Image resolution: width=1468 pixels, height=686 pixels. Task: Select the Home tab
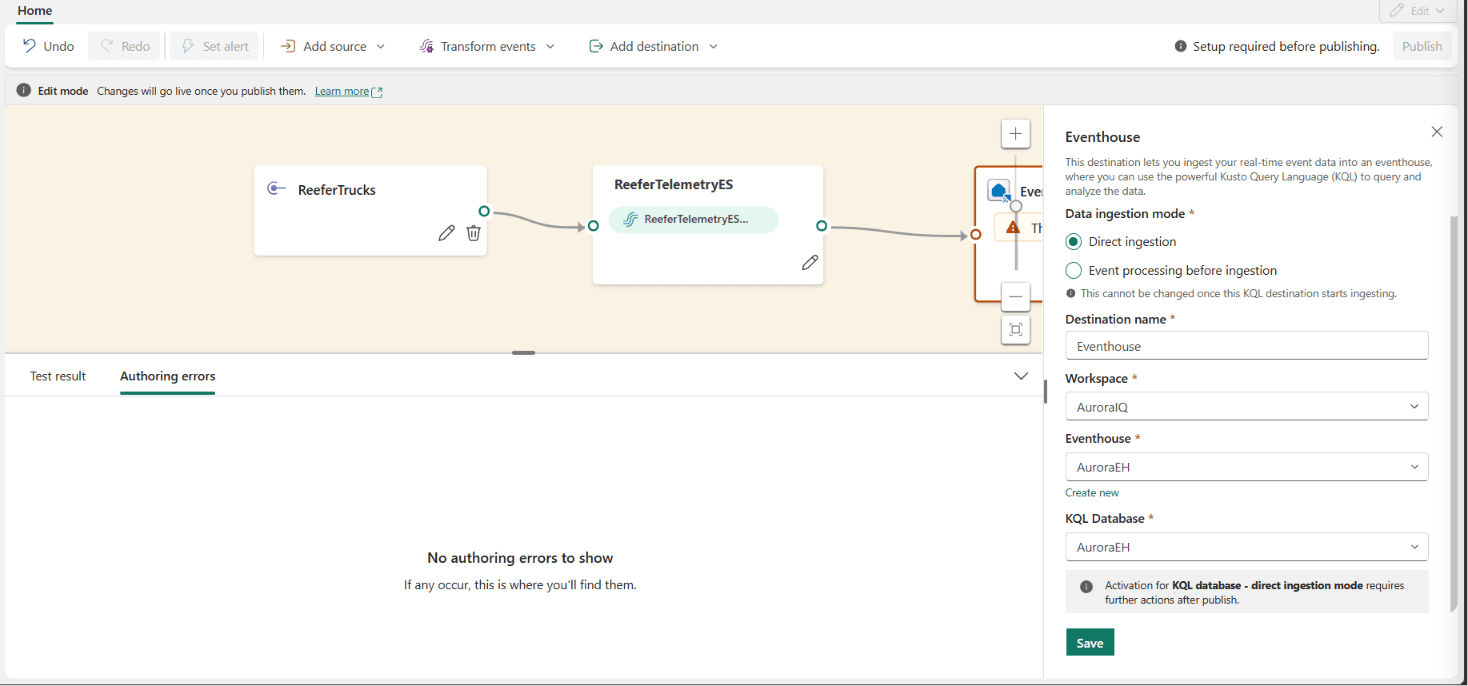pos(35,11)
